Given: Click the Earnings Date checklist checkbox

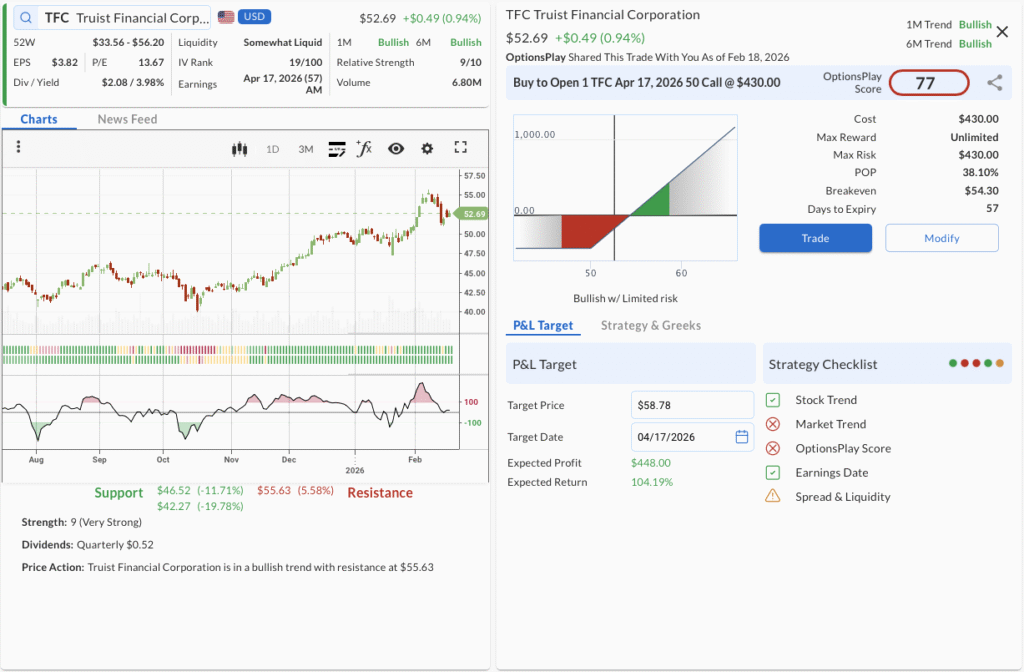Looking at the screenshot, I should [x=773, y=472].
